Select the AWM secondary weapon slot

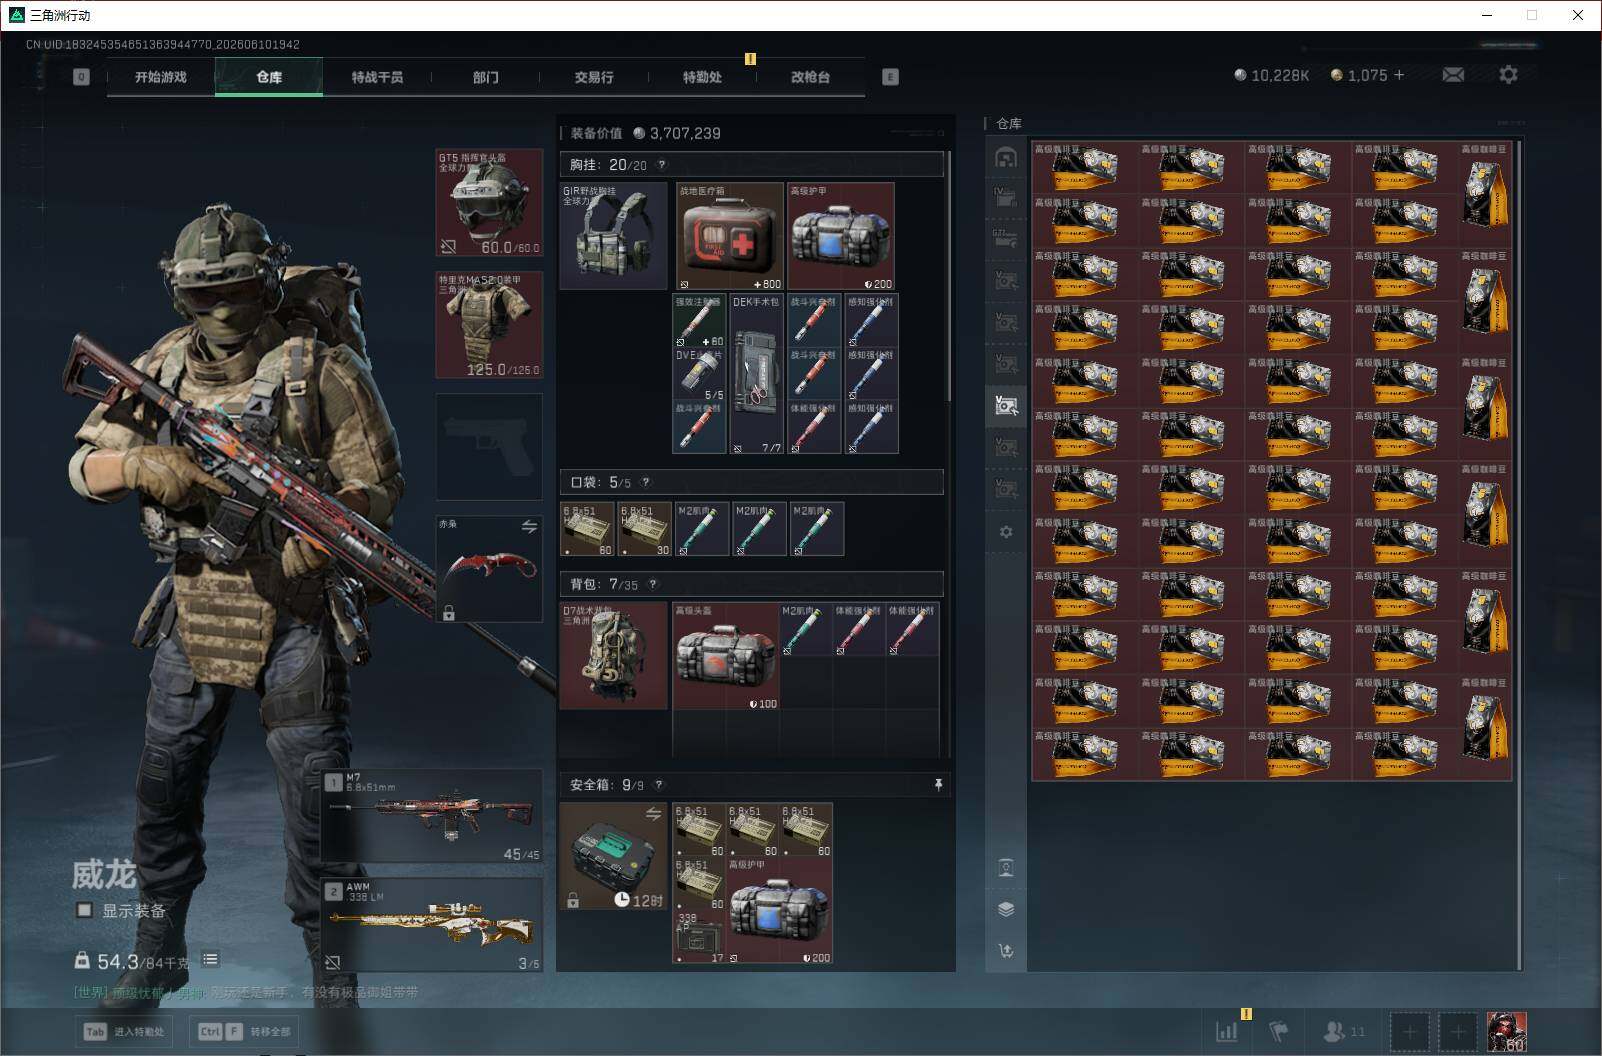pos(432,925)
